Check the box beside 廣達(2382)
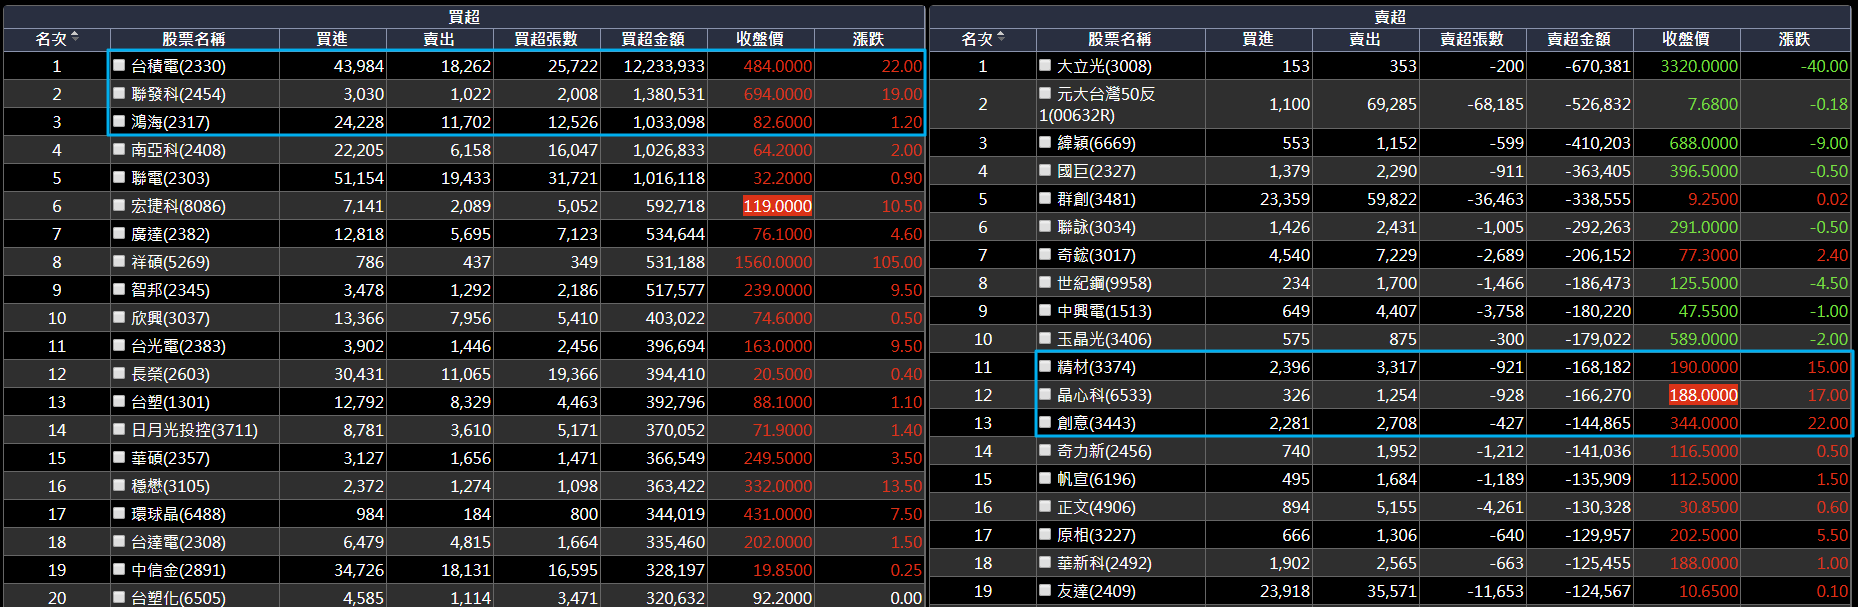Image resolution: width=1858 pixels, height=607 pixels. point(119,233)
